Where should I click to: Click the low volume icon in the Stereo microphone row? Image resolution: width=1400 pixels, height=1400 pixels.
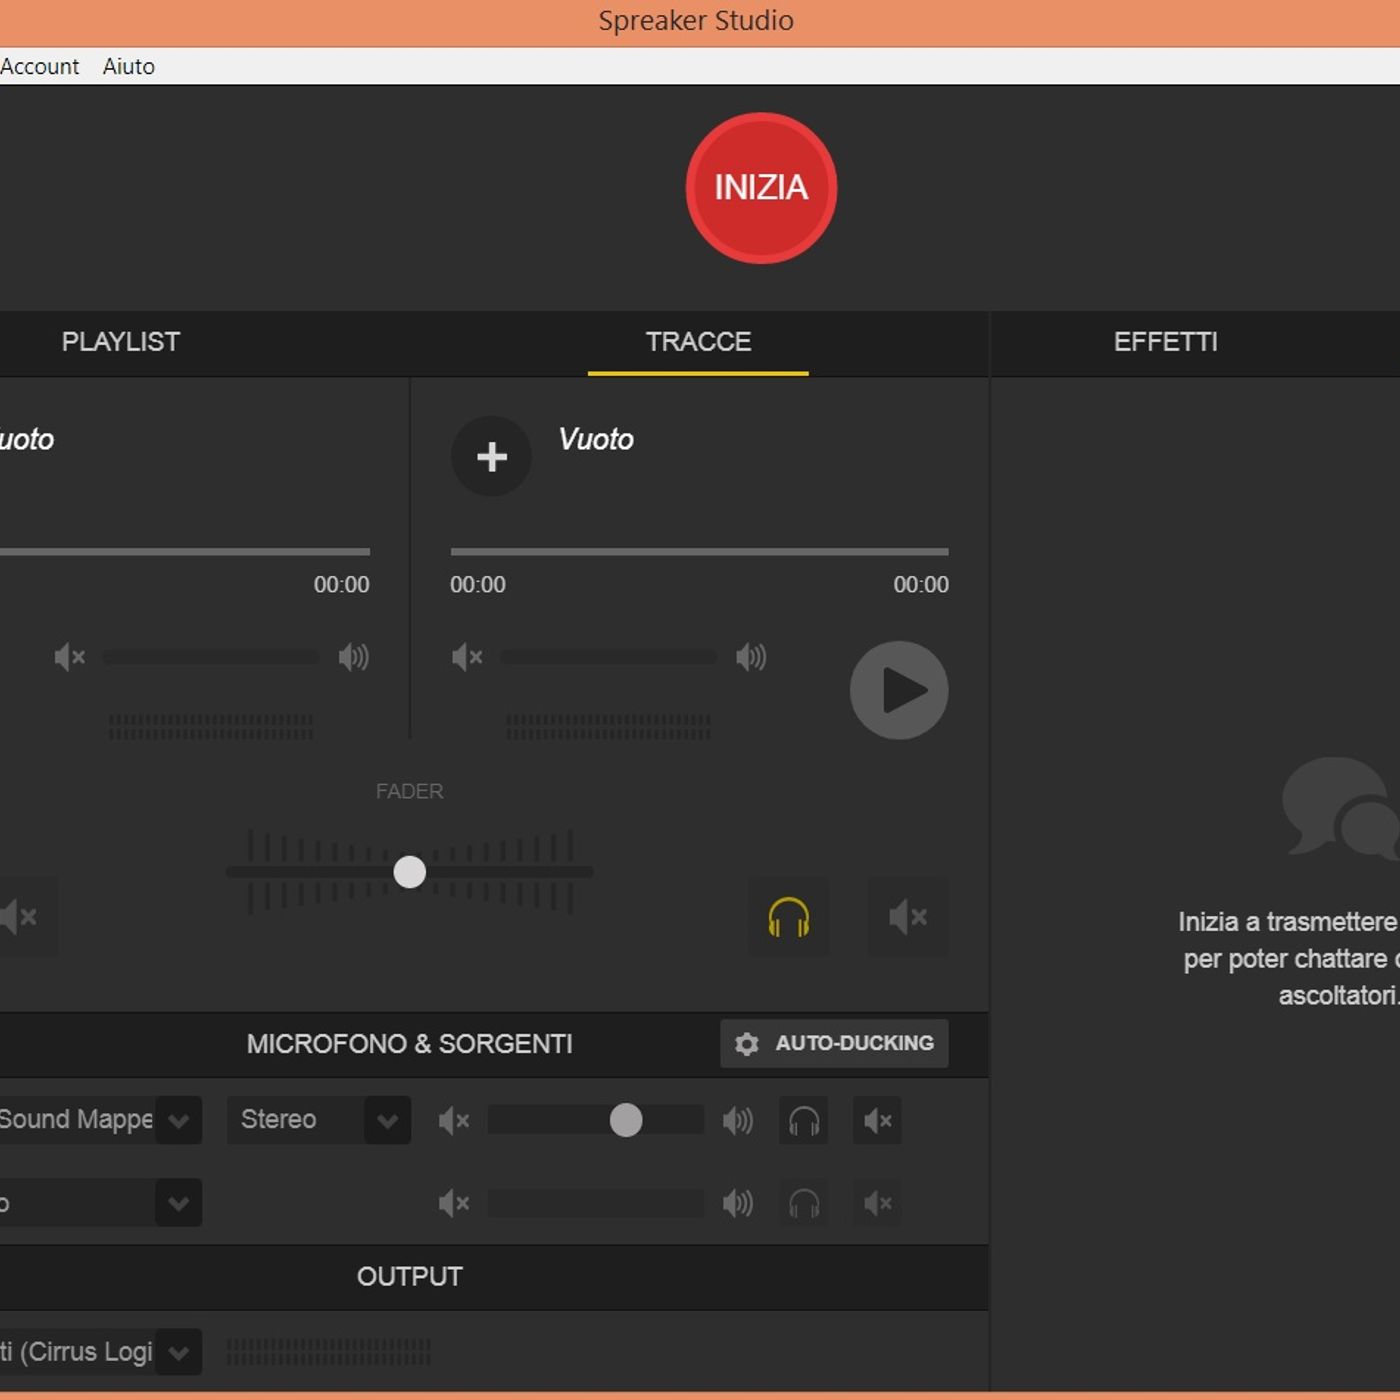454,1121
